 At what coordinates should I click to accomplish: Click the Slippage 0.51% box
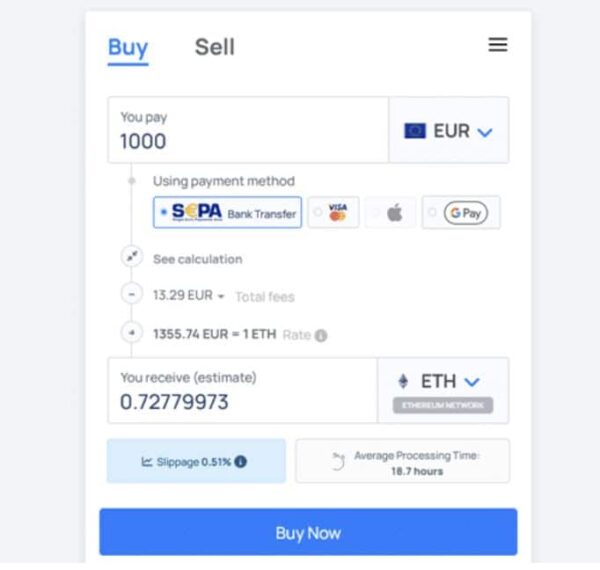196,461
